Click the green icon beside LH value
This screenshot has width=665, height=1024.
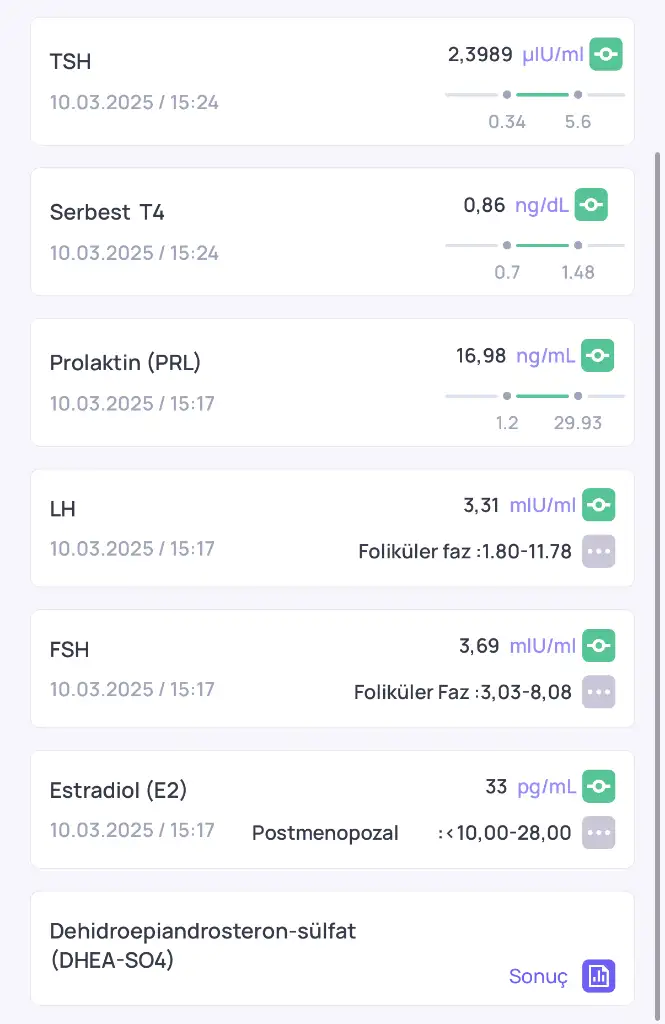pyautogui.click(x=599, y=505)
